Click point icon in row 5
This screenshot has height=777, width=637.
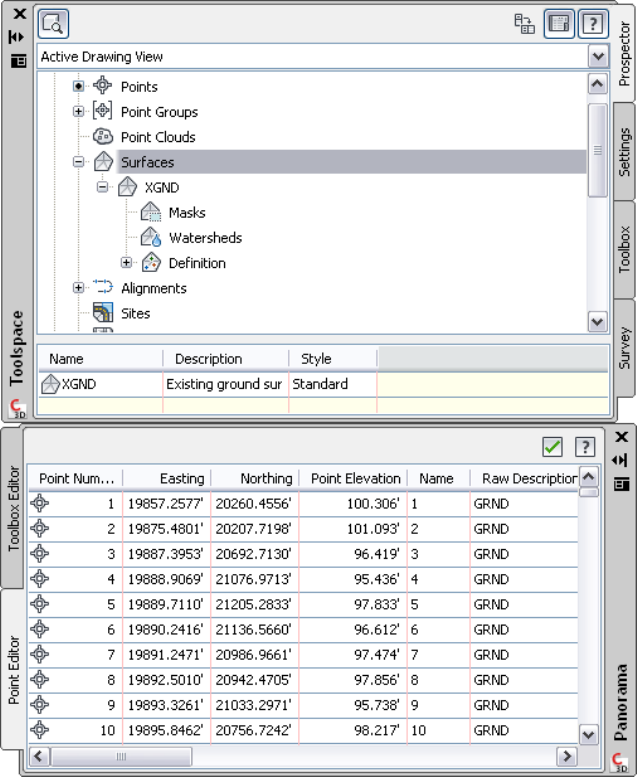(40, 604)
